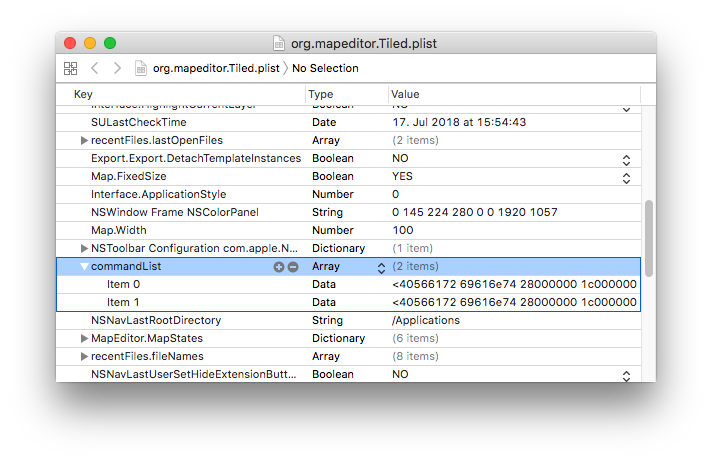Change Export.Export.DetachTemplateInstances boolean value
Viewport: 712px width, 462px height.
[x=626, y=159]
